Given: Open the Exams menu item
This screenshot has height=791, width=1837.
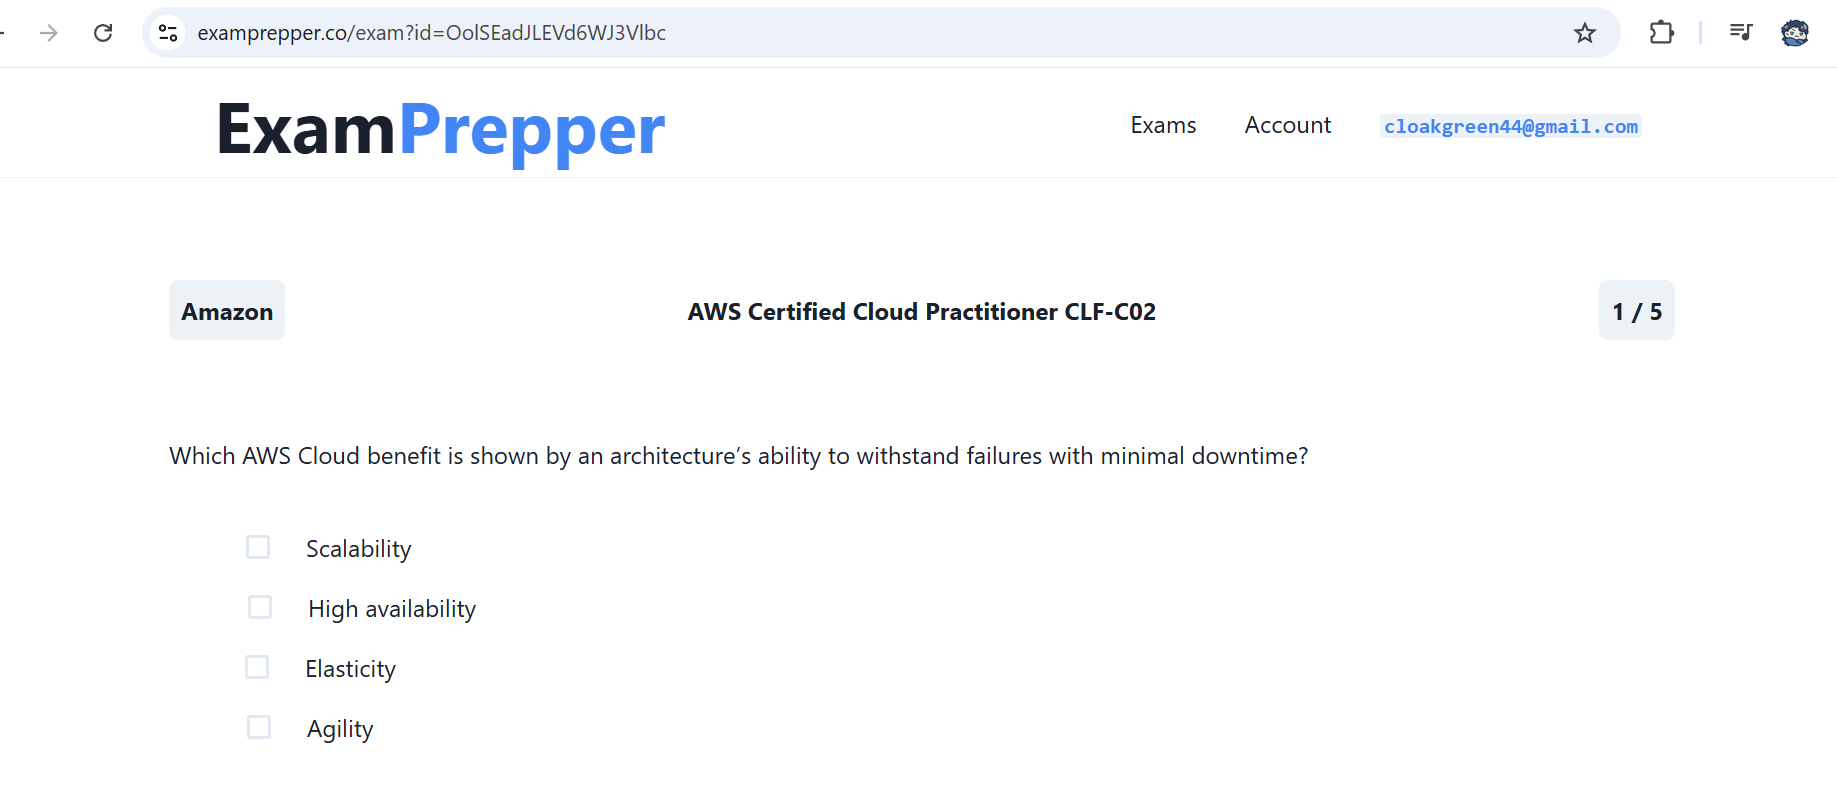Looking at the screenshot, I should click(x=1163, y=125).
